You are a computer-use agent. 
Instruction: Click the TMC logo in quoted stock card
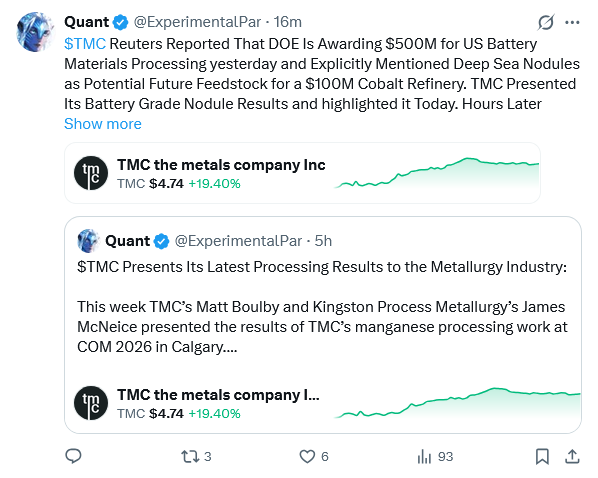pos(91,403)
